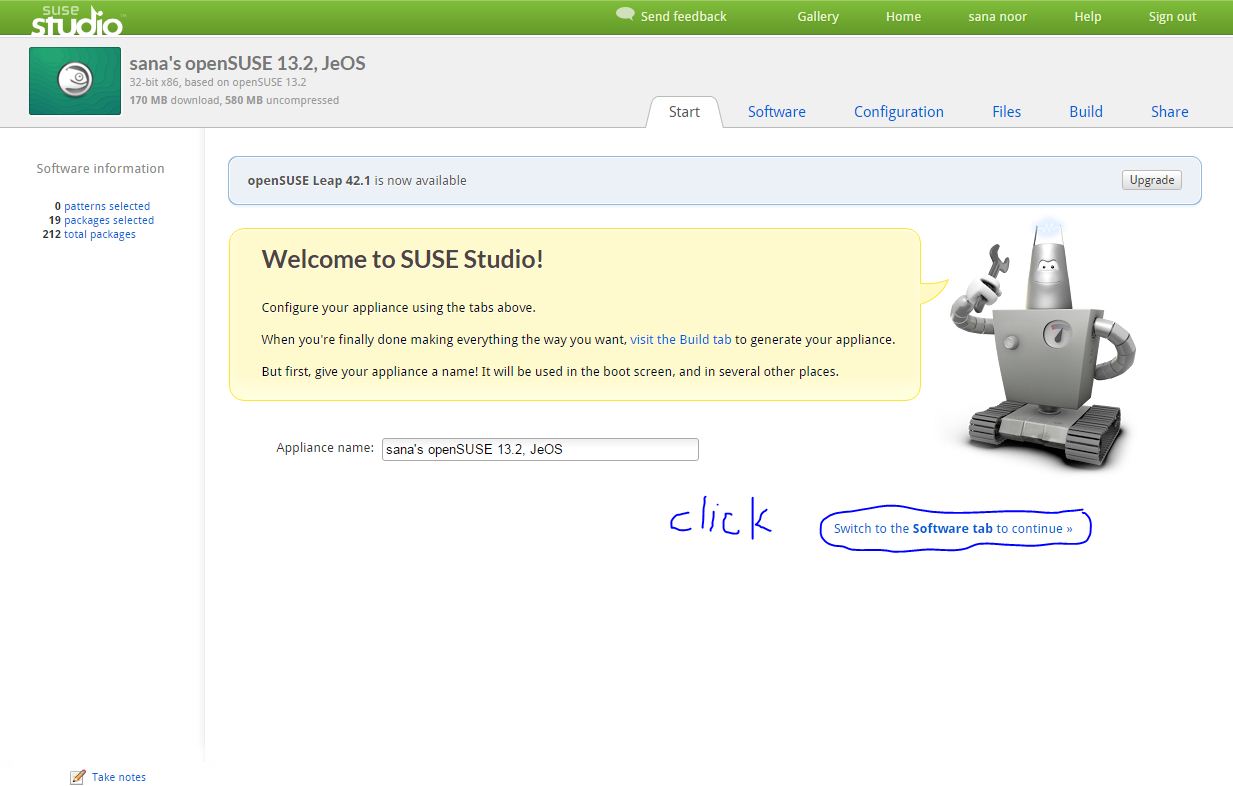Click the notepad pencil icon
The width and height of the screenshot is (1233, 786).
pyautogui.click(x=78, y=777)
